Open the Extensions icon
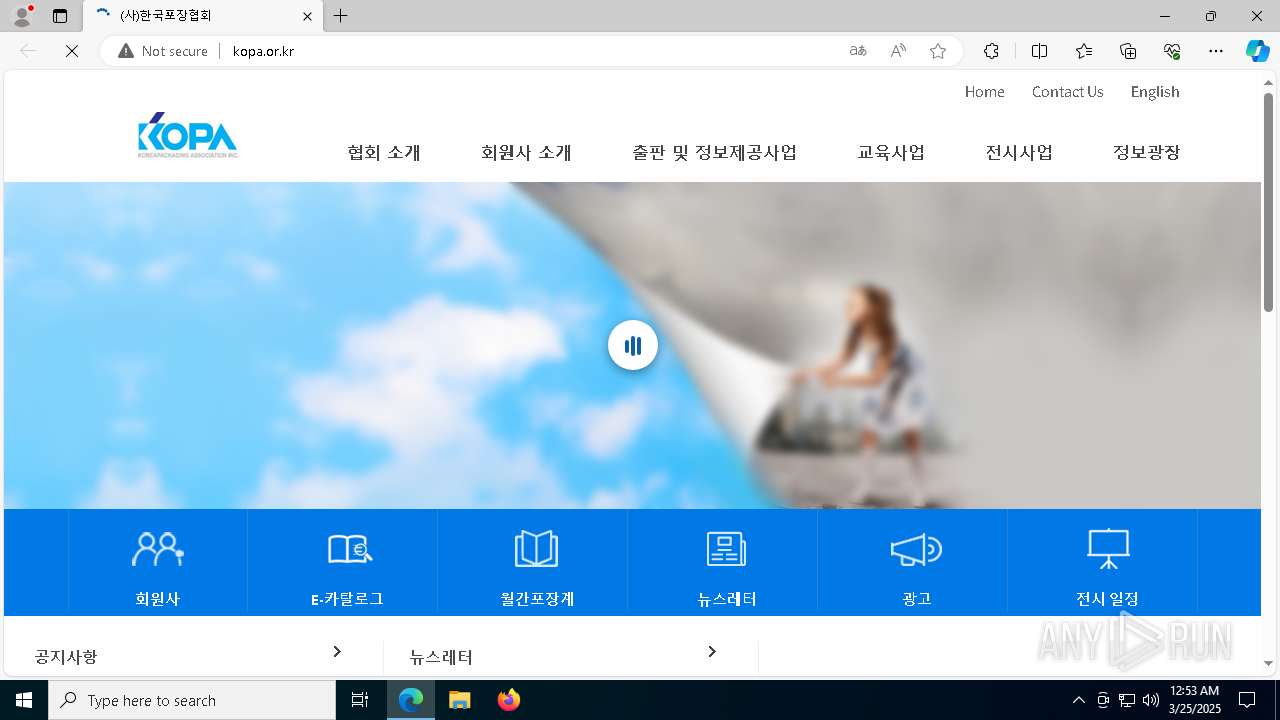 point(991,51)
